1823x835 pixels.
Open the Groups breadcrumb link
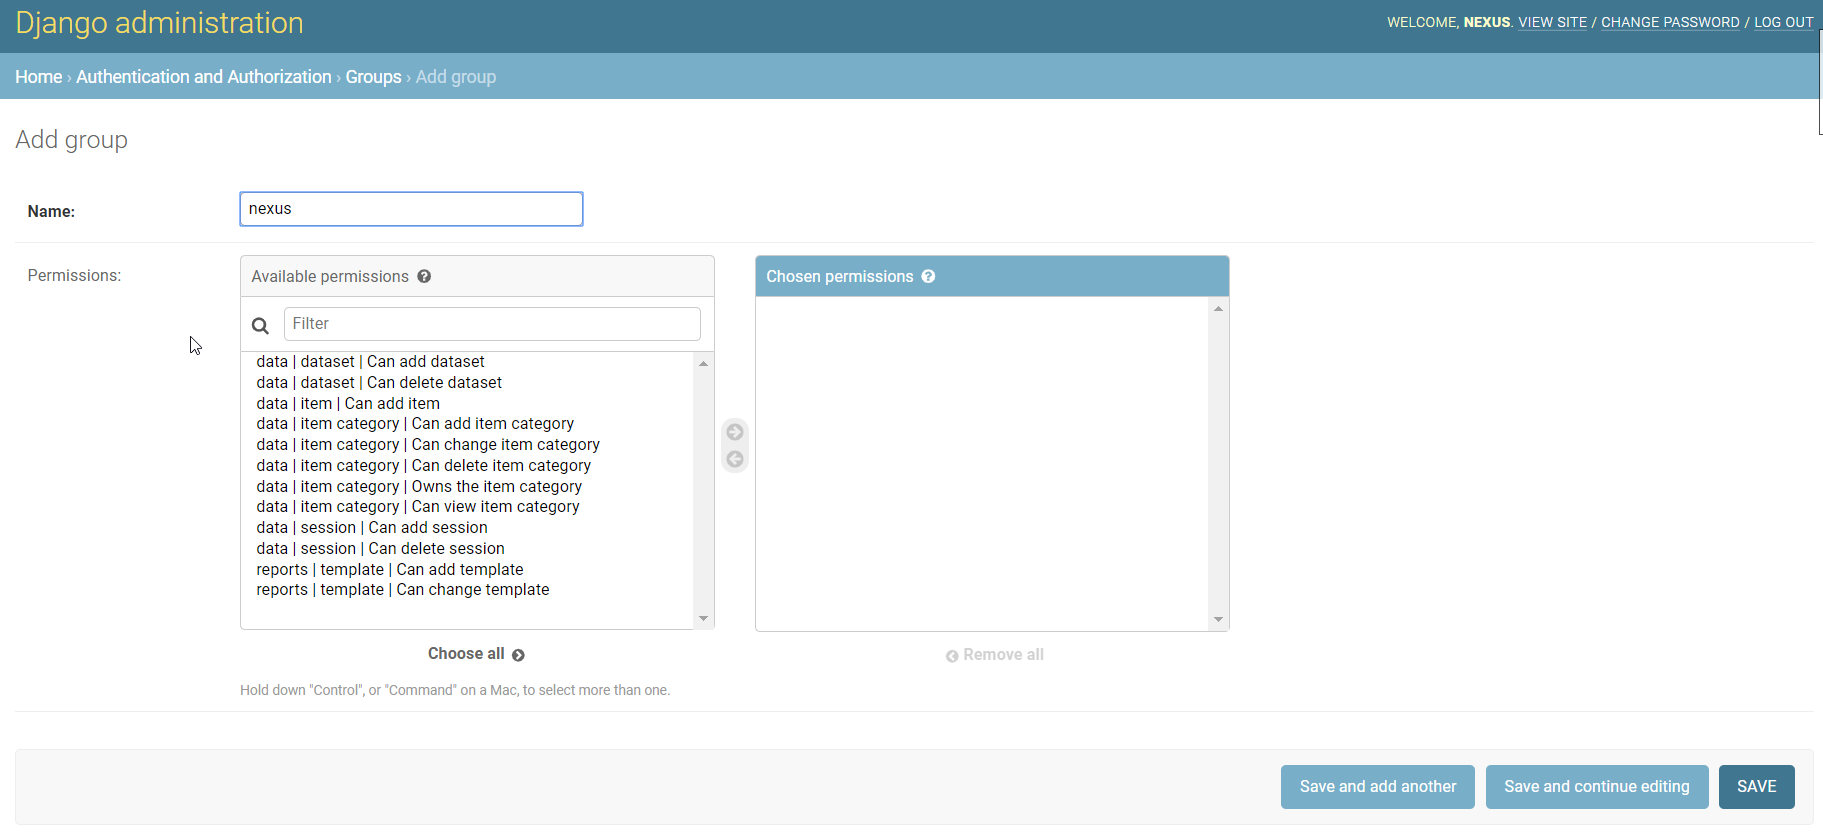(373, 77)
